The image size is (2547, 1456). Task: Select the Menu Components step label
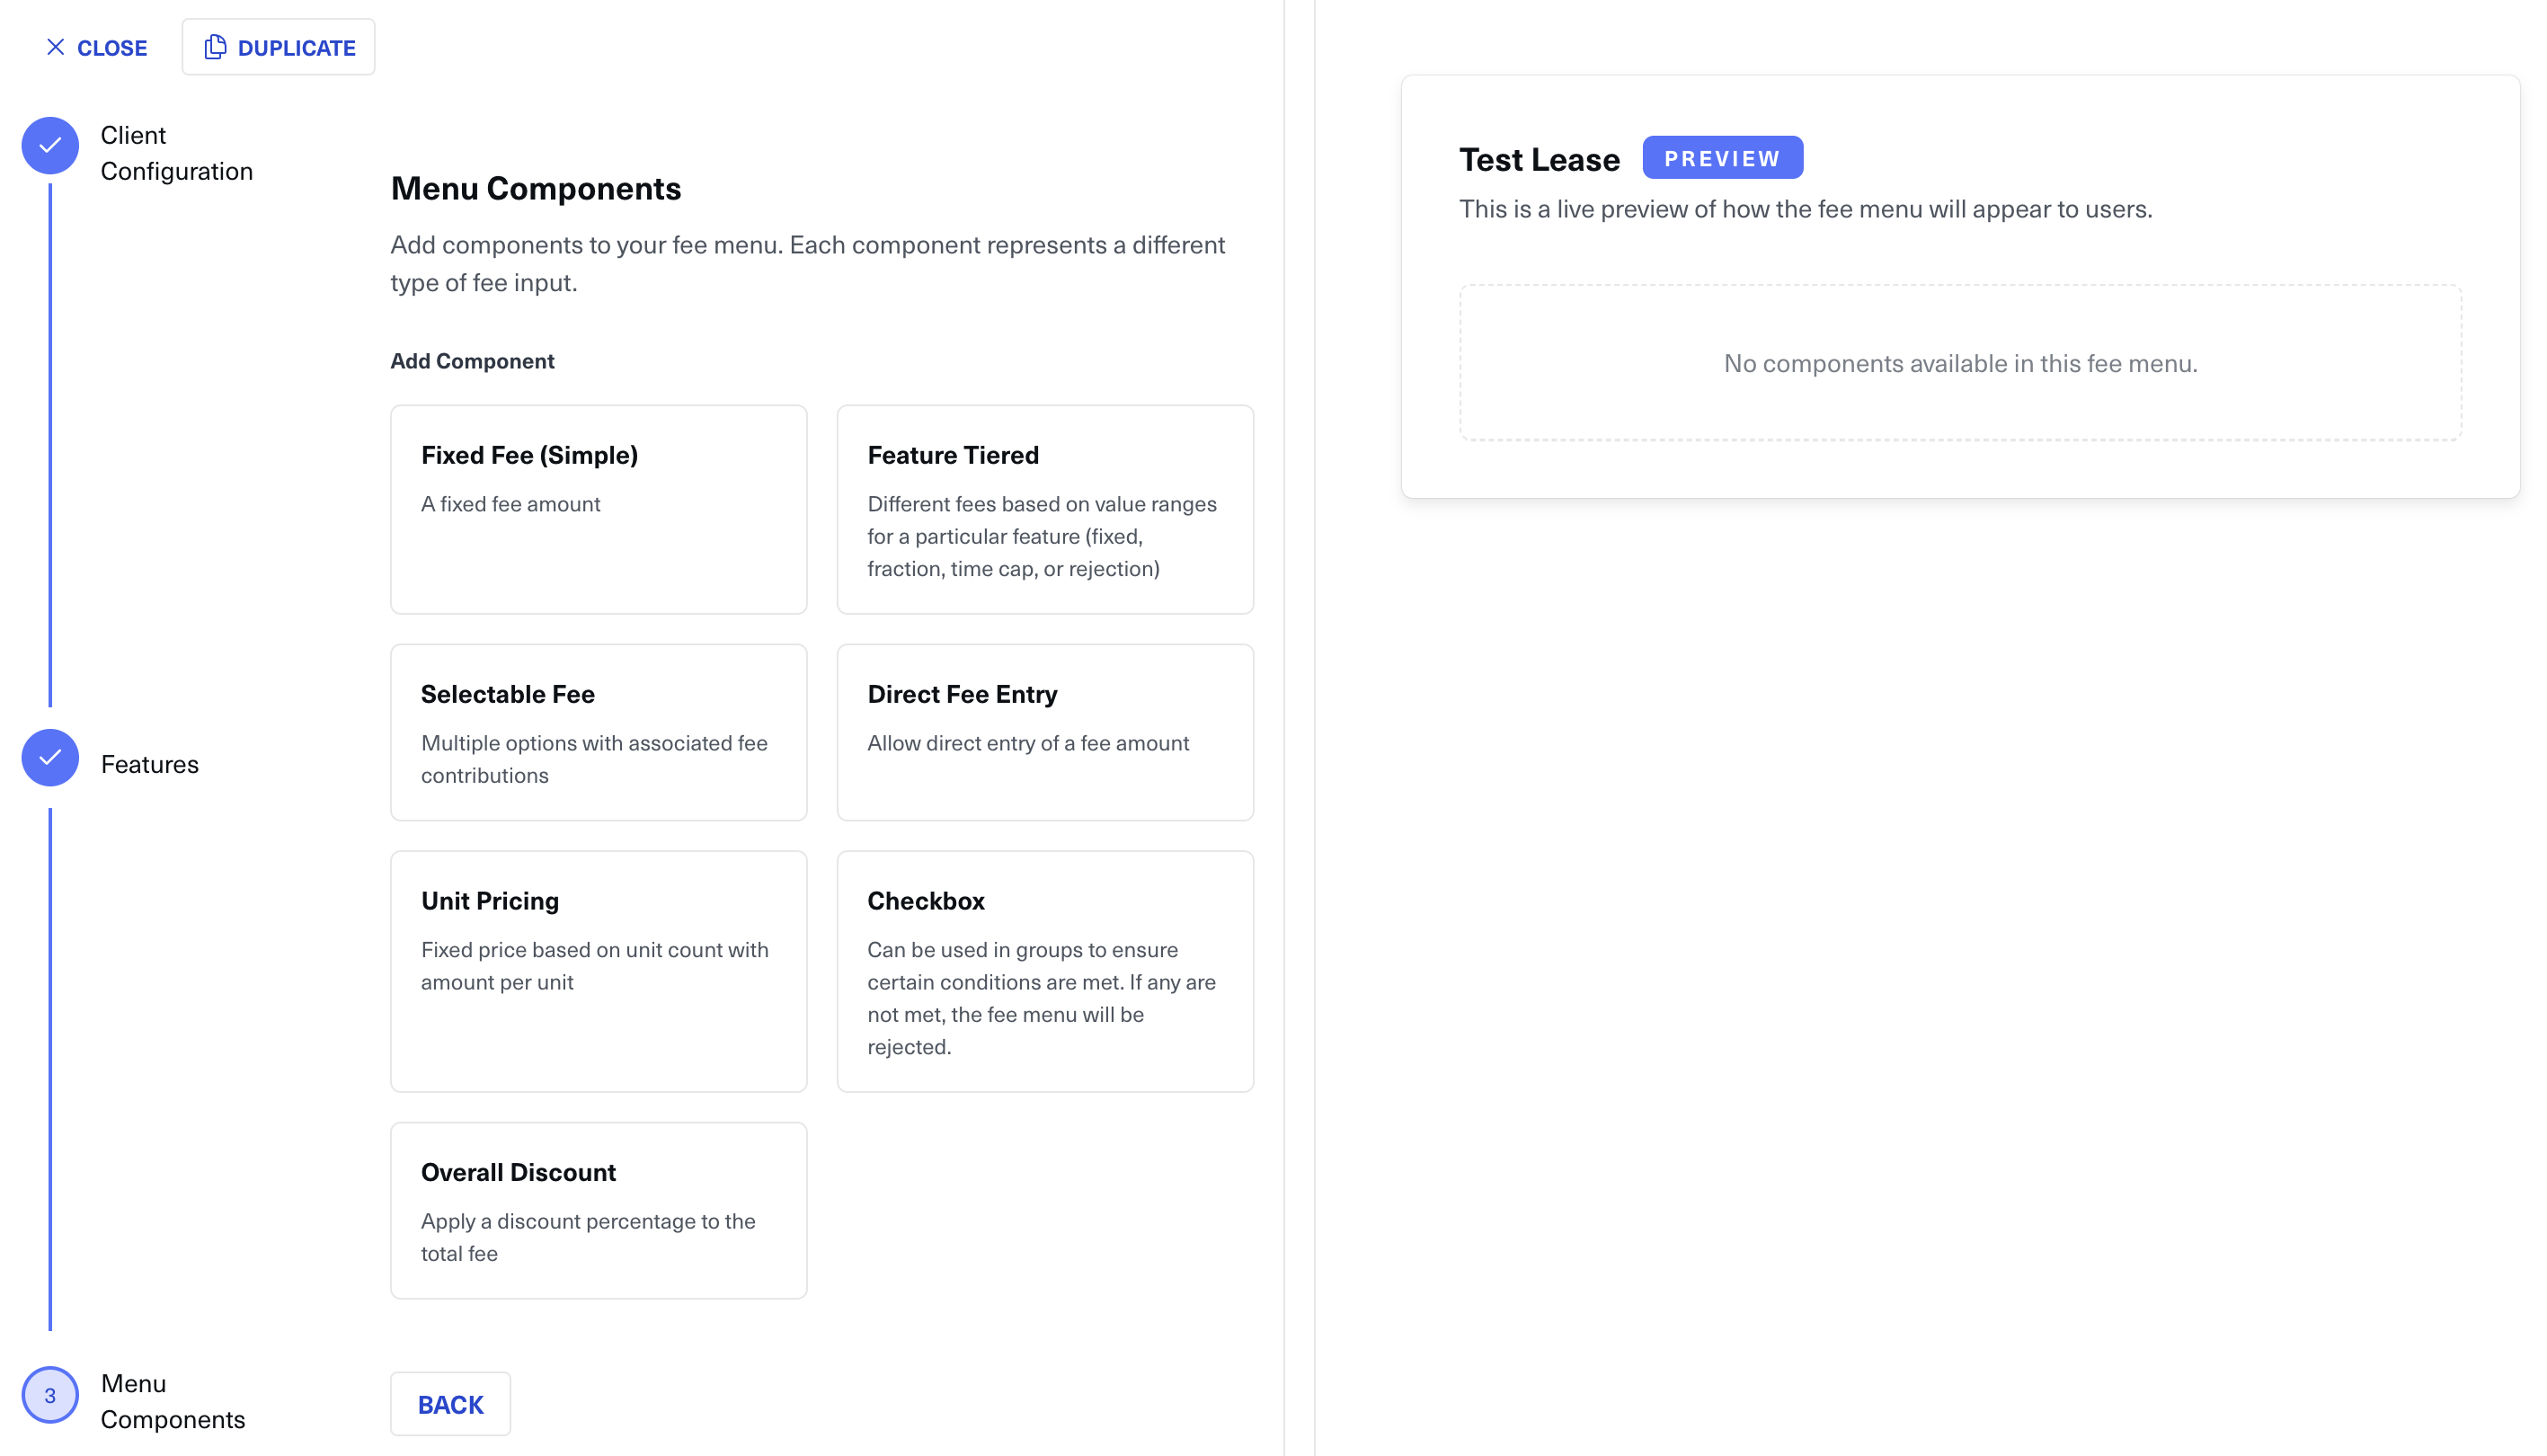[172, 1400]
